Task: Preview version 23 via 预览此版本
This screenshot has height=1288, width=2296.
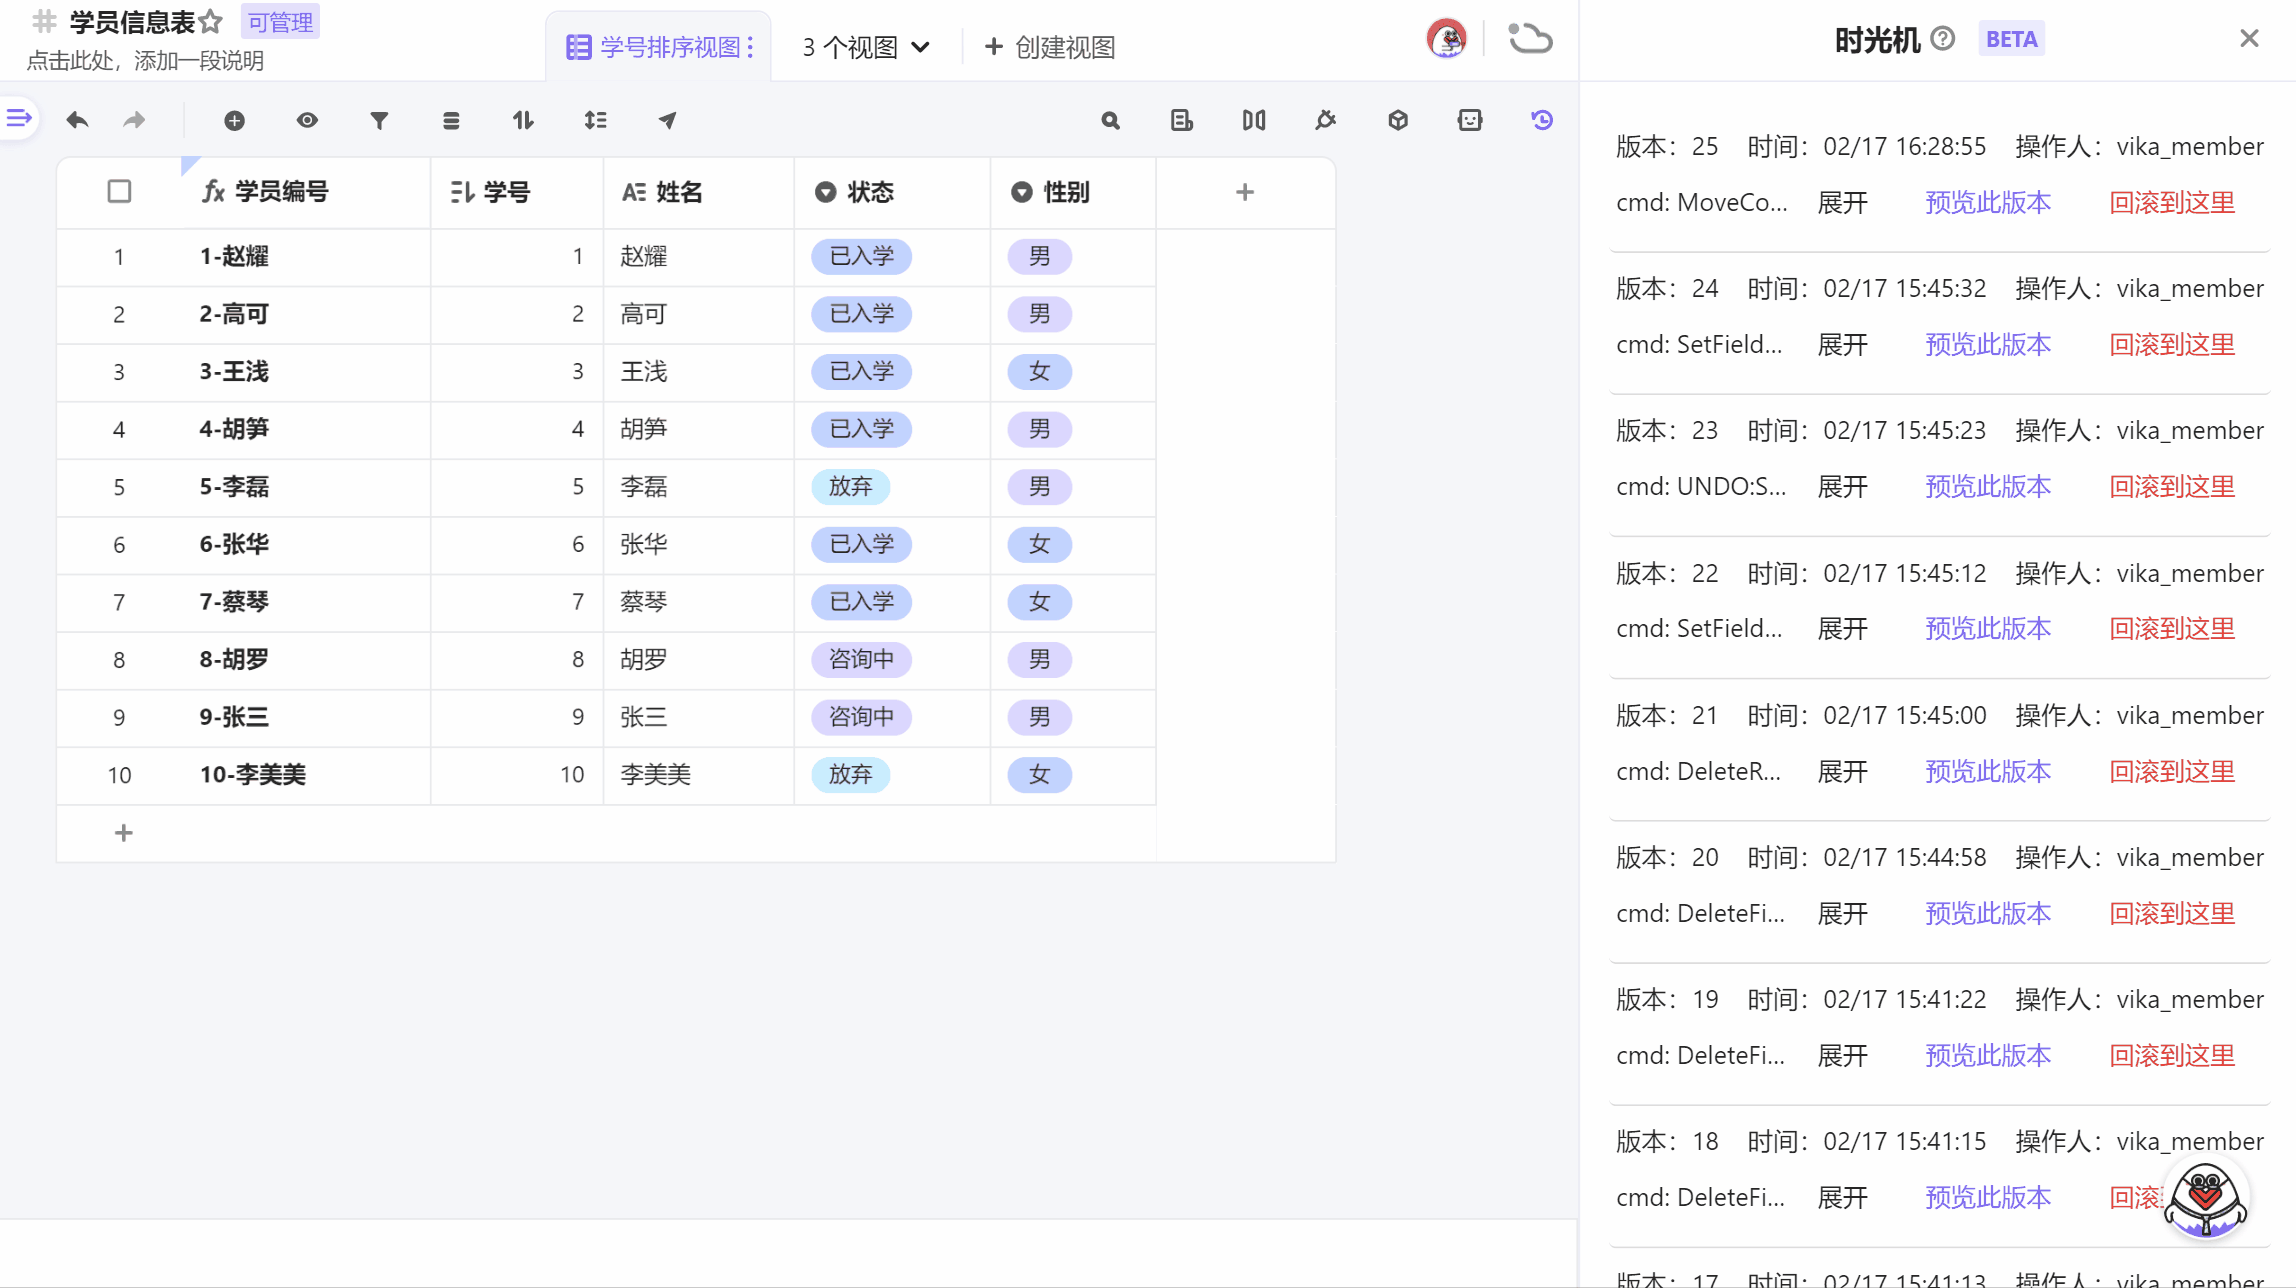Action: click(x=1988, y=487)
